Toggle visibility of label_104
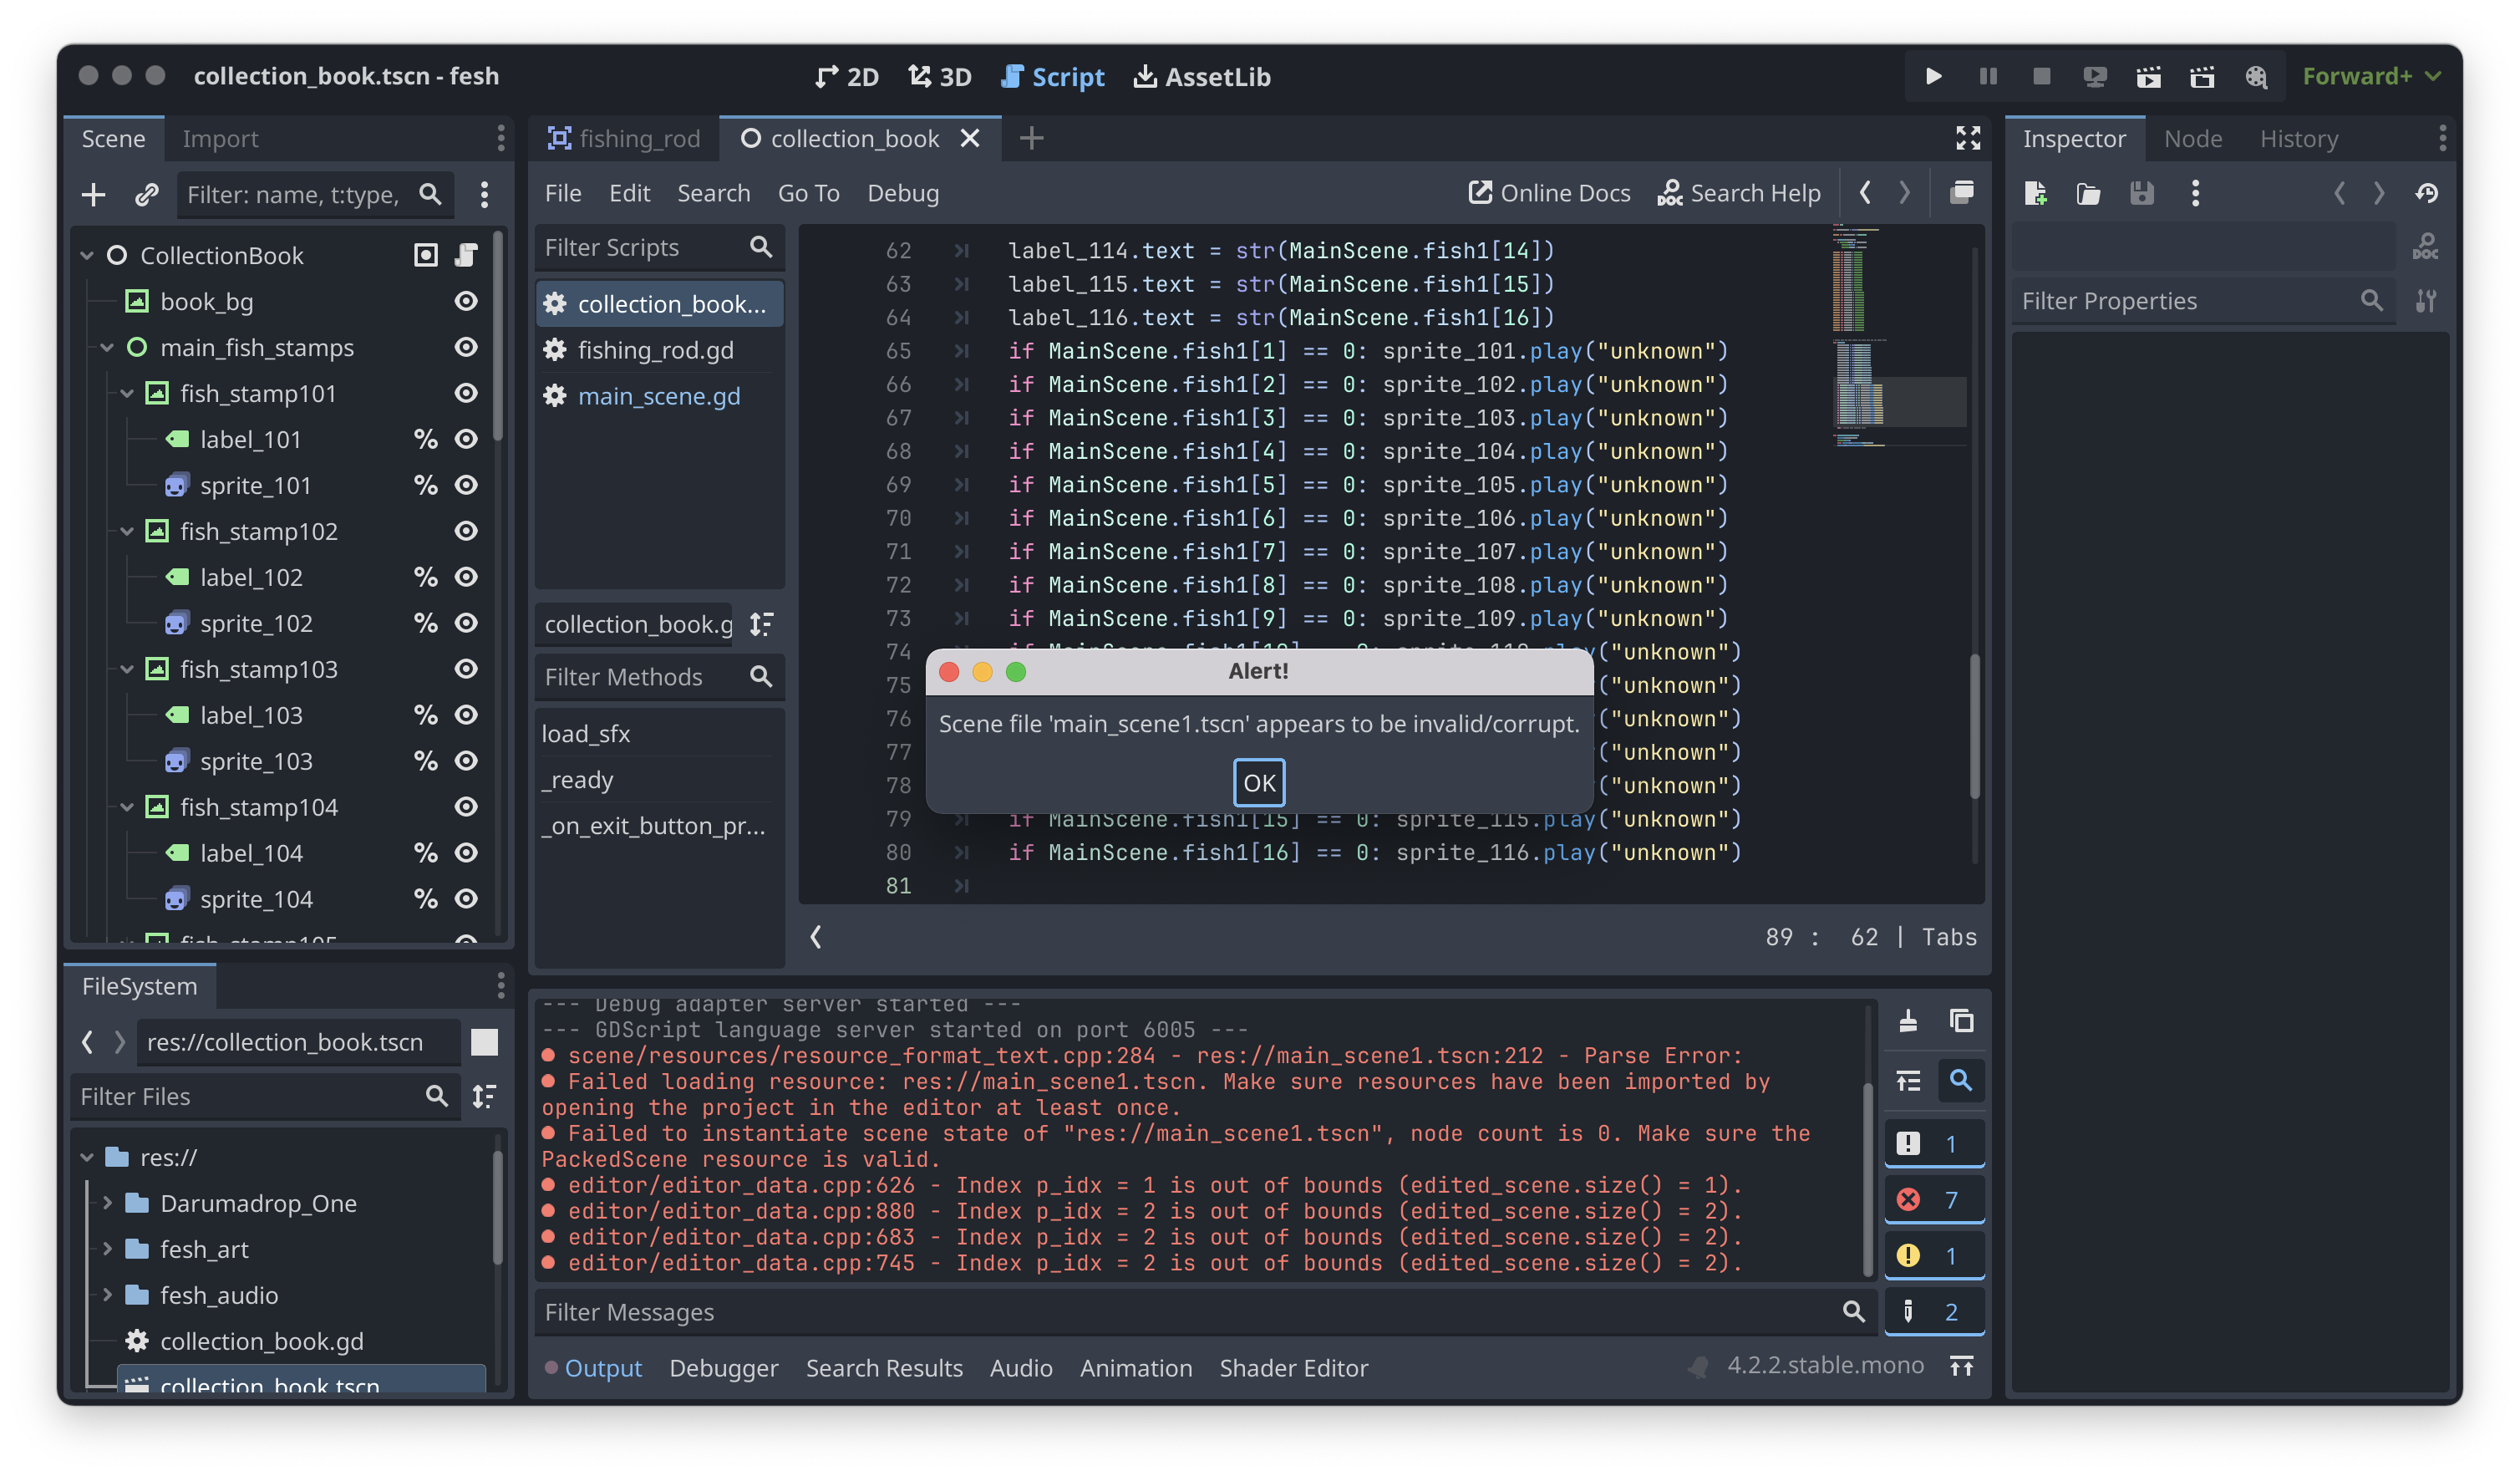 (x=466, y=853)
